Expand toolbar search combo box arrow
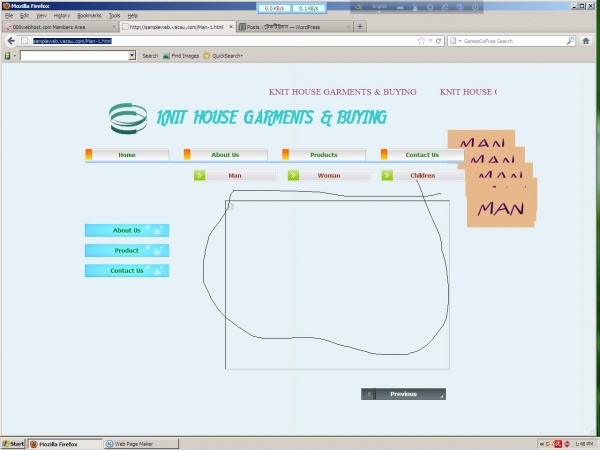This screenshot has height=450, width=600. click(x=132, y=56)
